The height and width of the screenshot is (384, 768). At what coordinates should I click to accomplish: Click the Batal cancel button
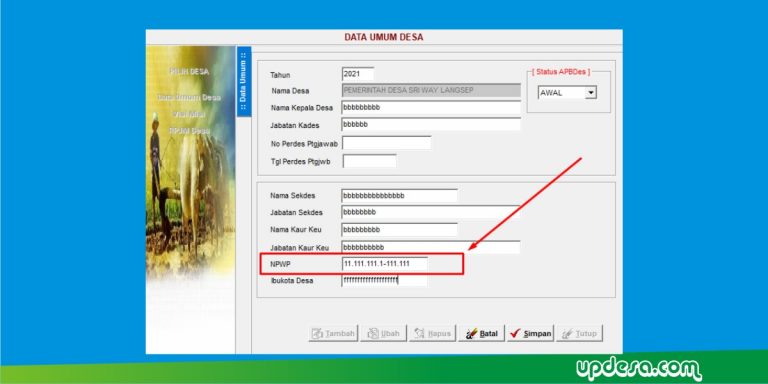[481, 334]
